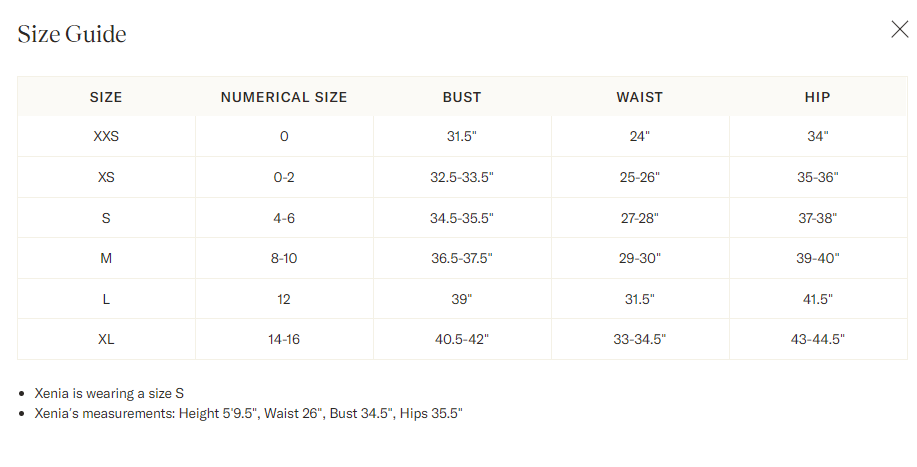
Task: Select the XXS size cell
Action: point(106,137)
